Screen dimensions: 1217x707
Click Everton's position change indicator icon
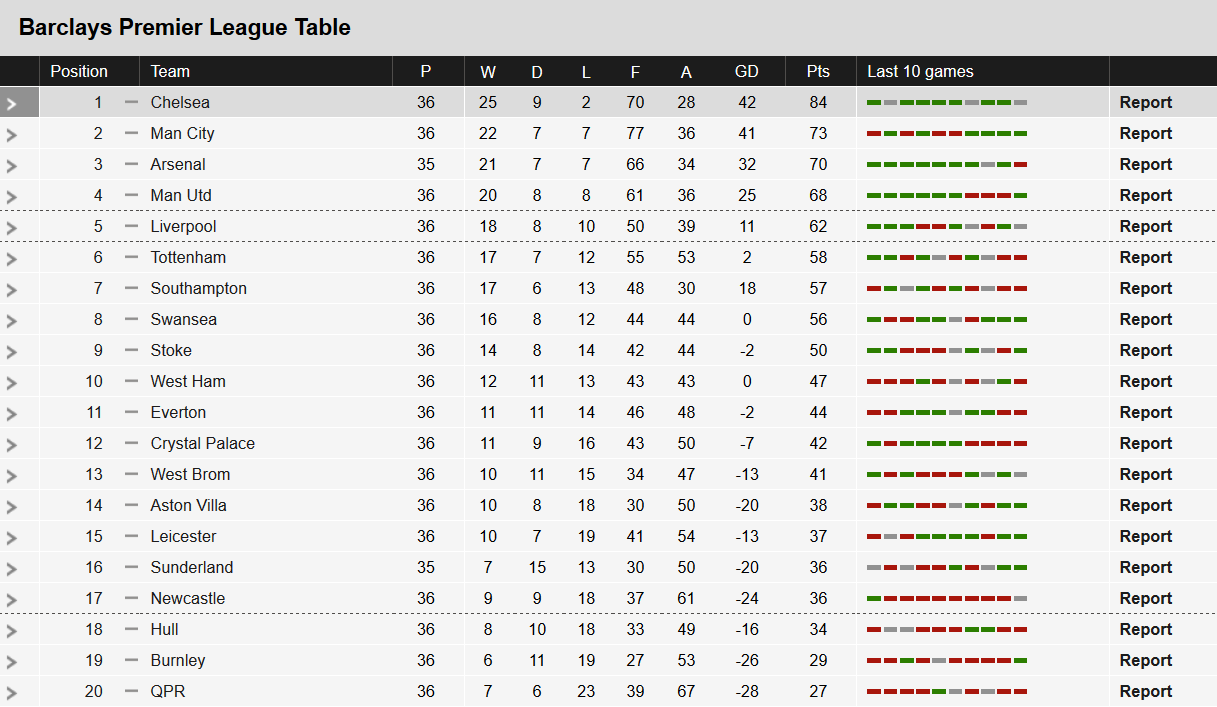(131, 412)
